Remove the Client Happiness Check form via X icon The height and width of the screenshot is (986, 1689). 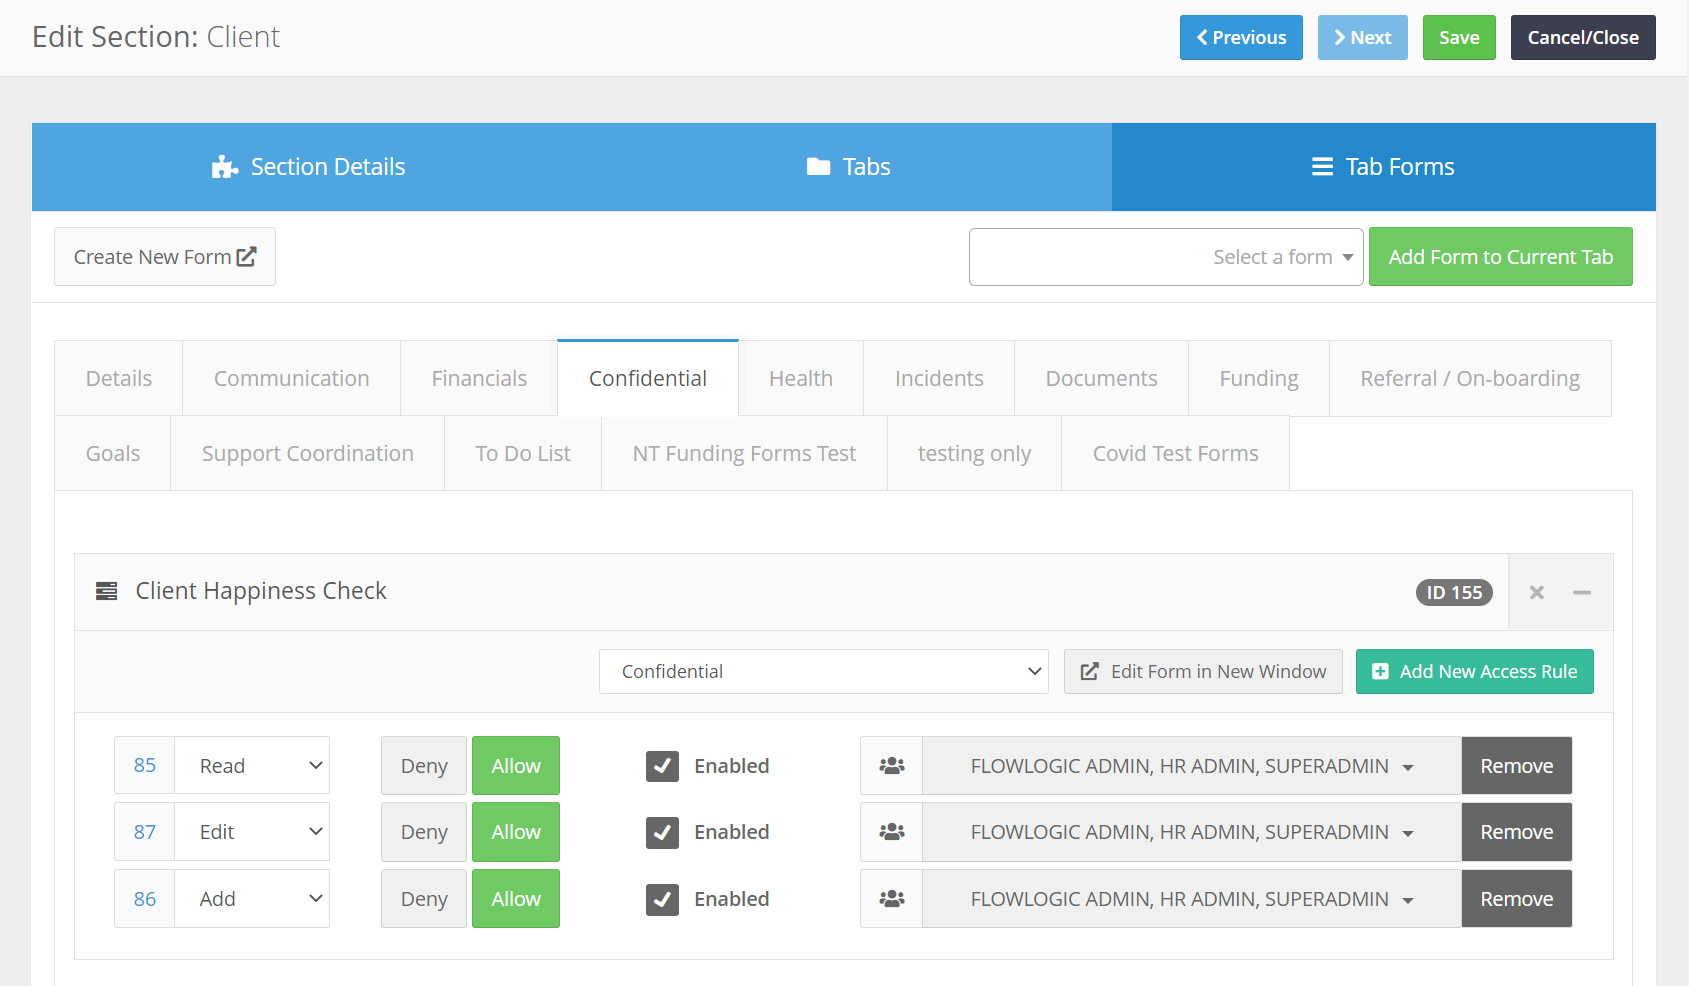point(1537,593)
